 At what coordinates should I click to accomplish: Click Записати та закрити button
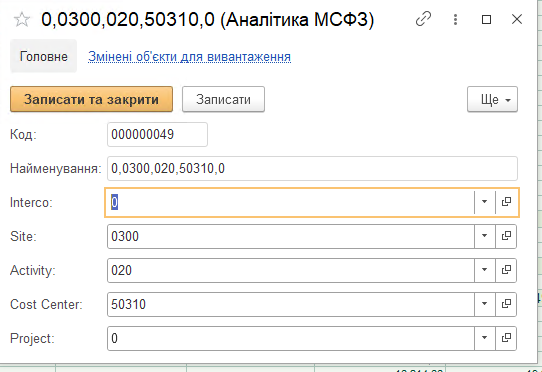tap(91, 100)
